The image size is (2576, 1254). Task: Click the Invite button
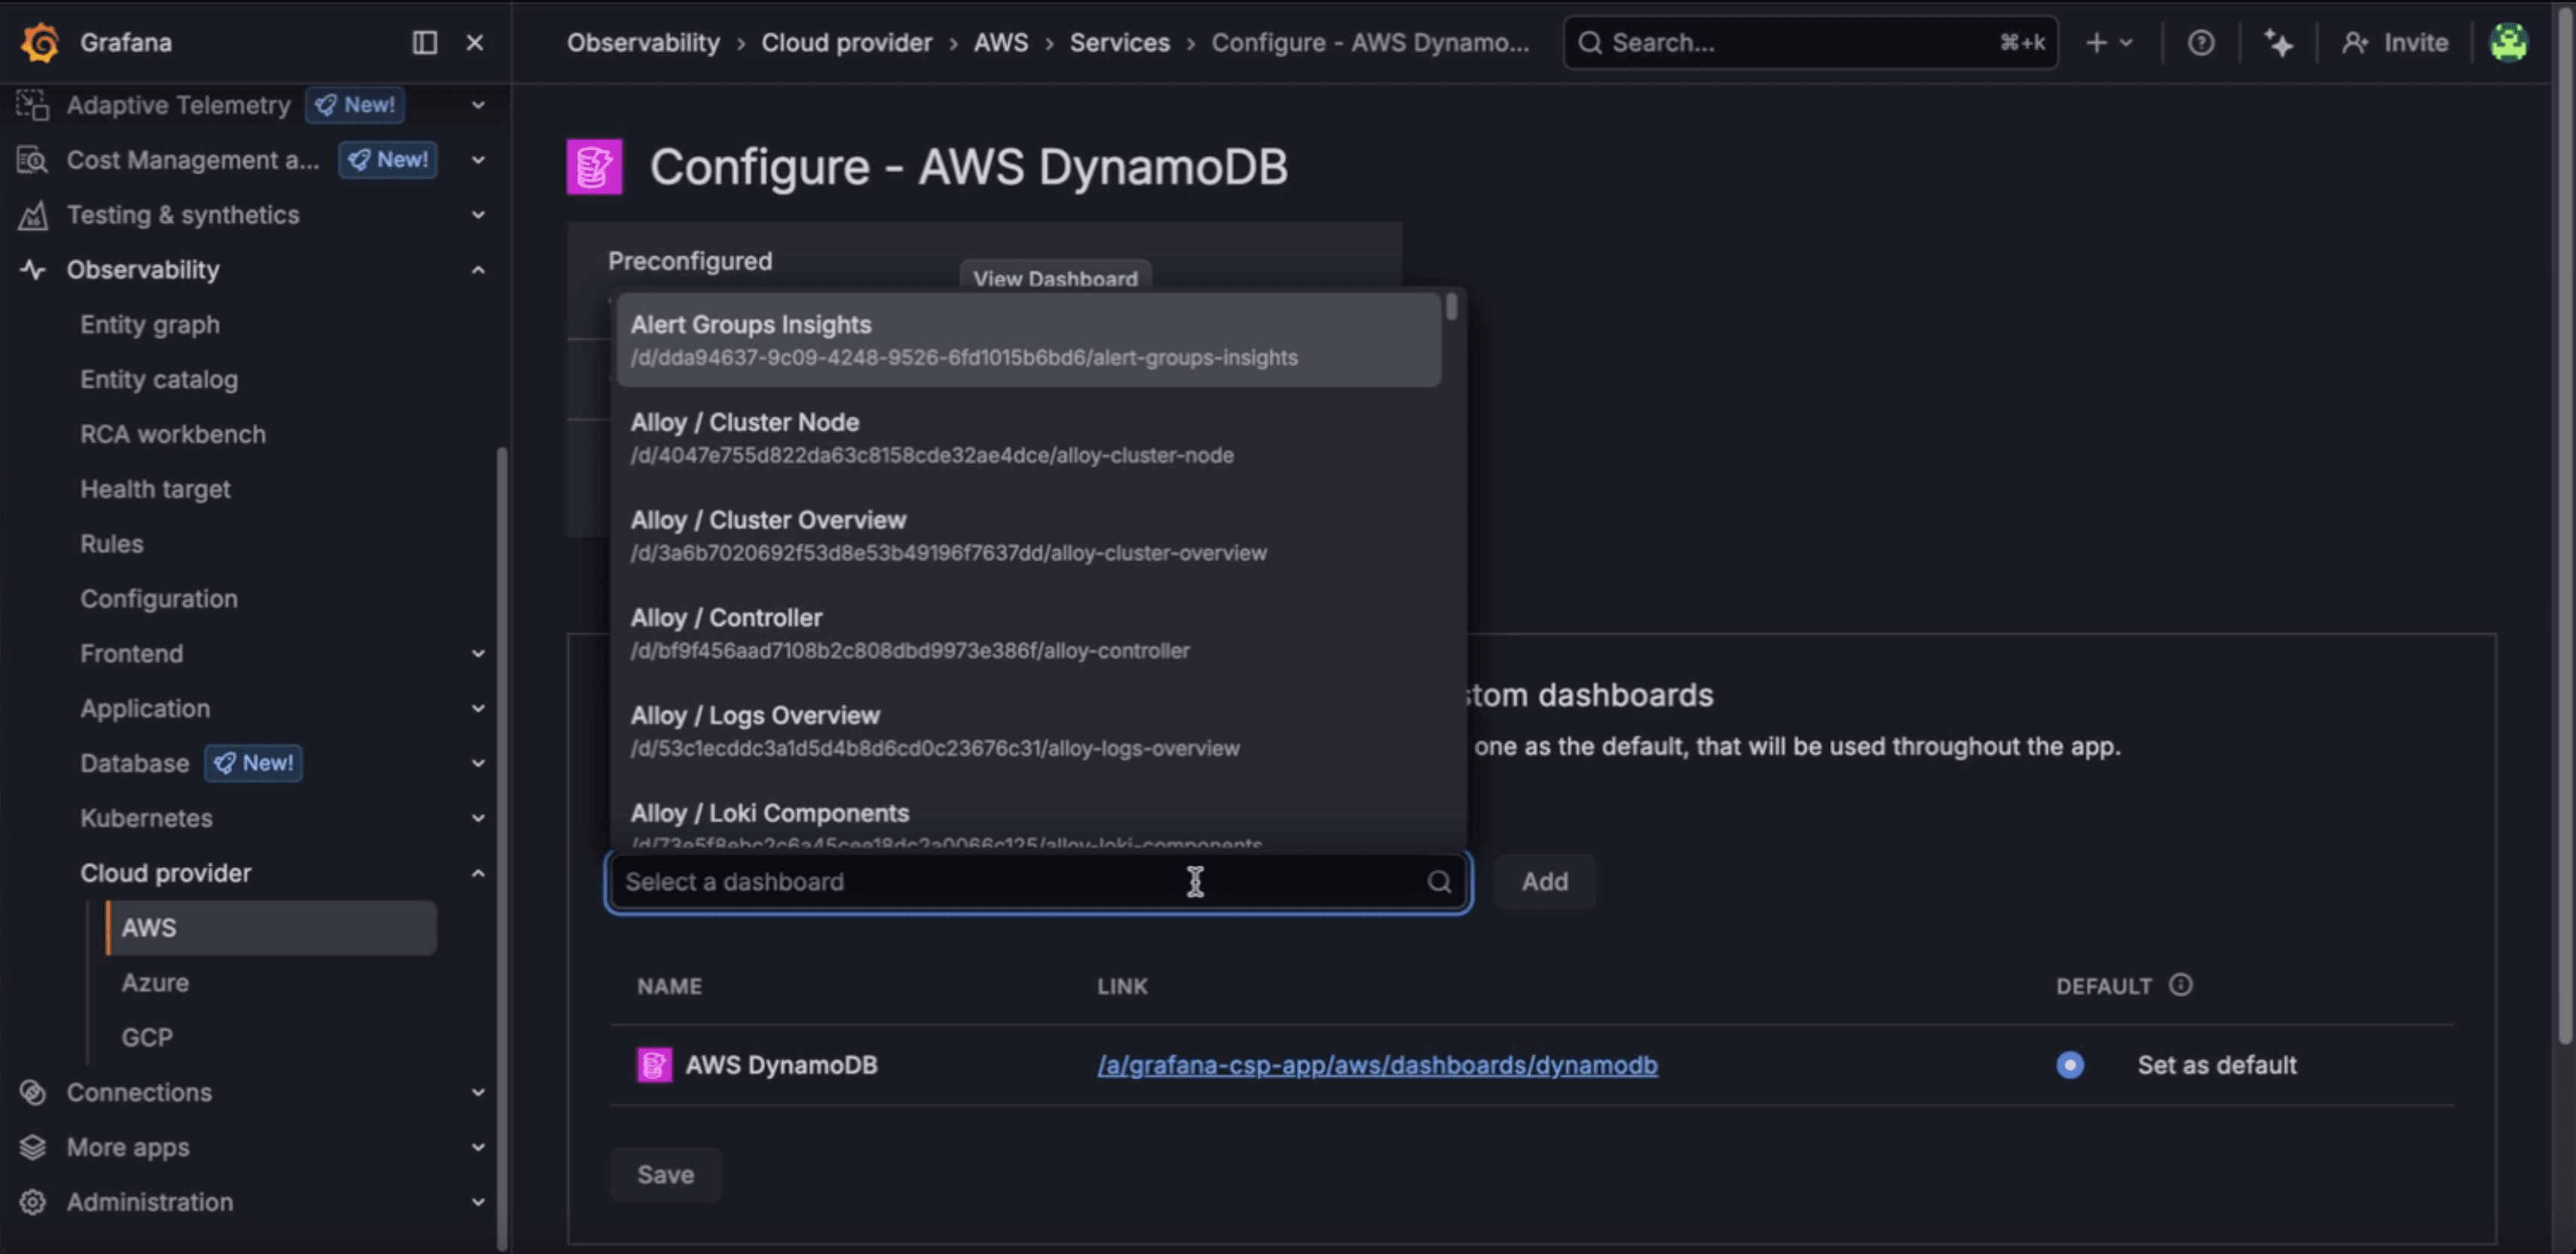[2395, 43]
